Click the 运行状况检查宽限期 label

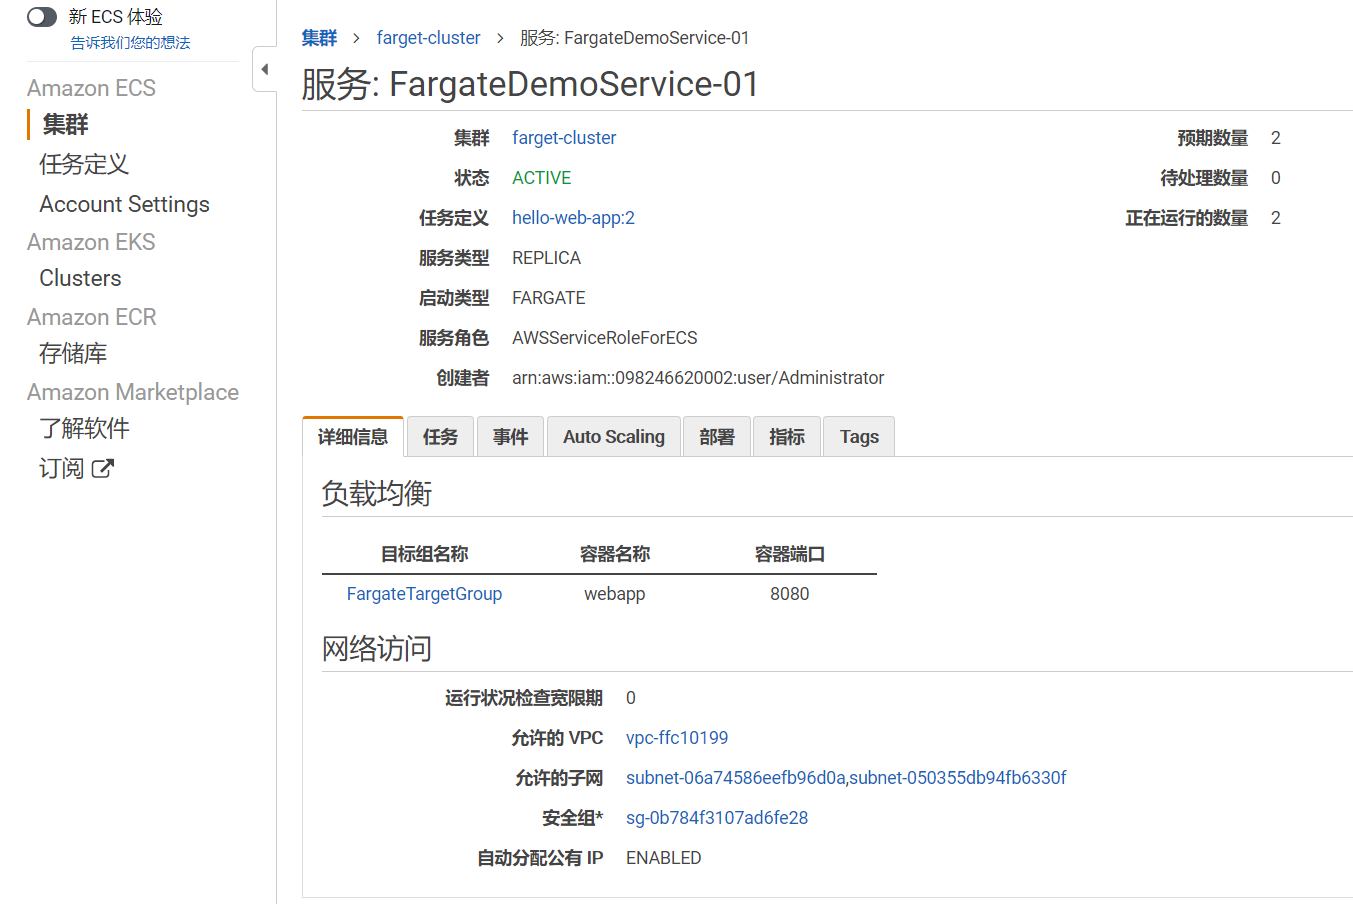[x=524, y=698]
